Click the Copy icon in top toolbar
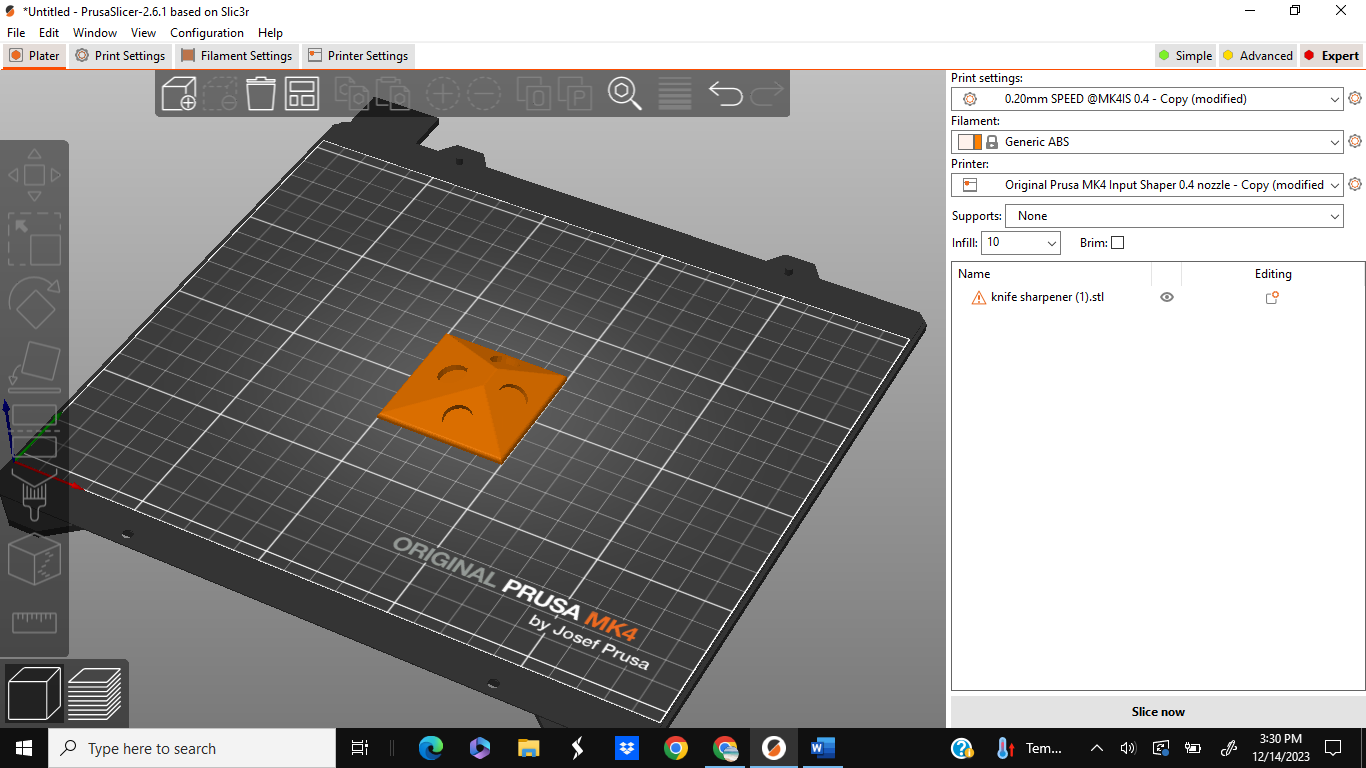 click(x=351, y=94)
